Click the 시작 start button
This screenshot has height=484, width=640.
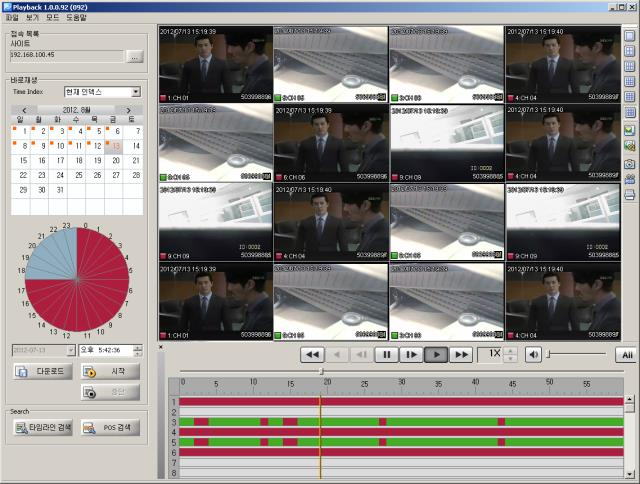(110, 371)
